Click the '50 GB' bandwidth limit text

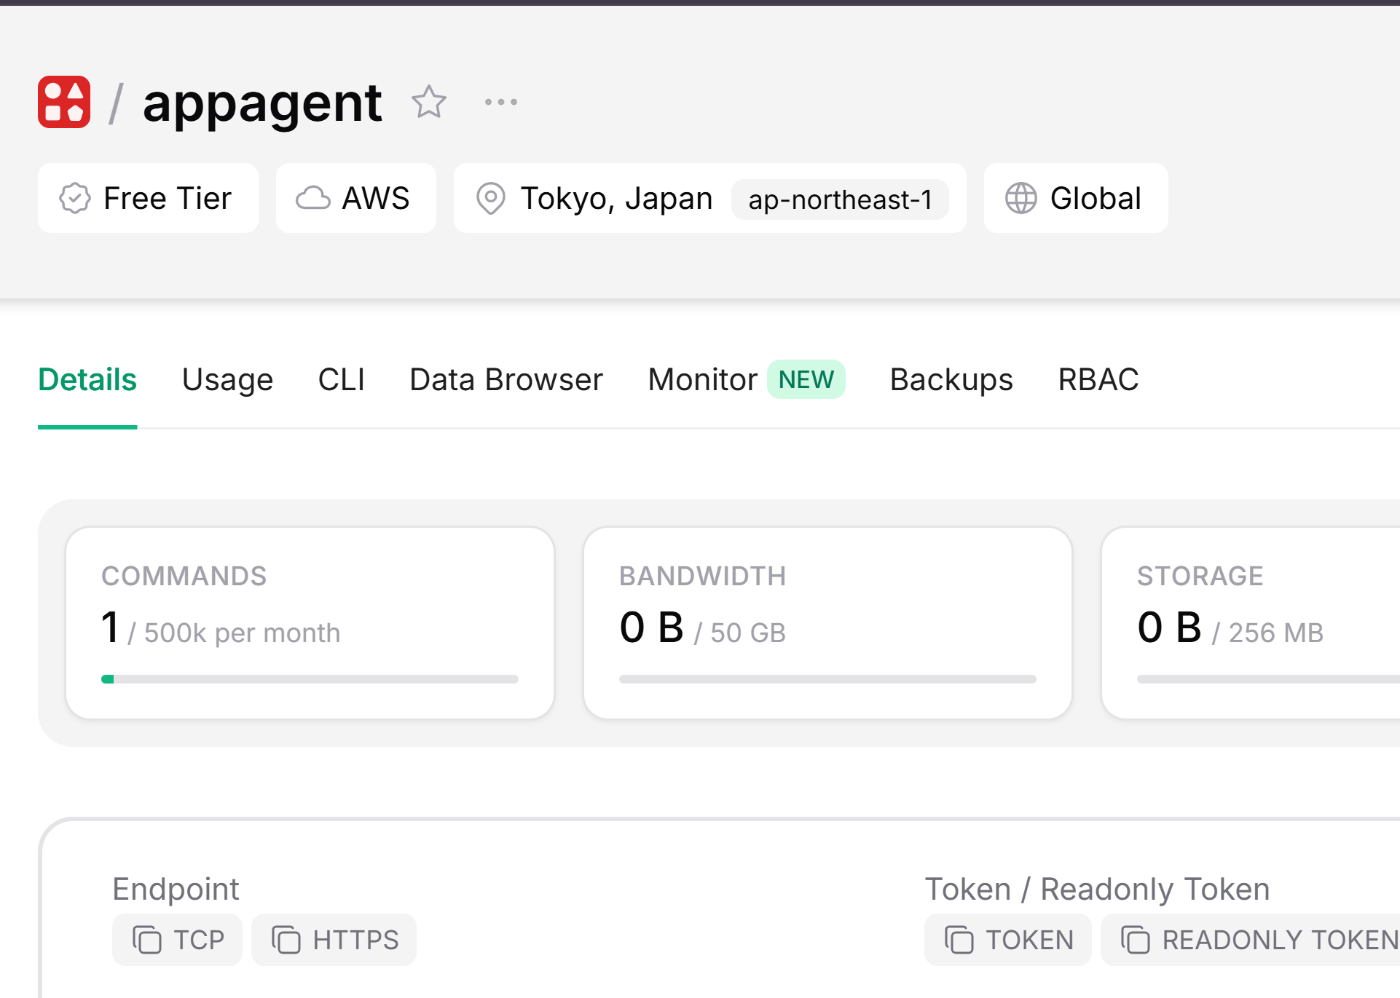(748, 633)
